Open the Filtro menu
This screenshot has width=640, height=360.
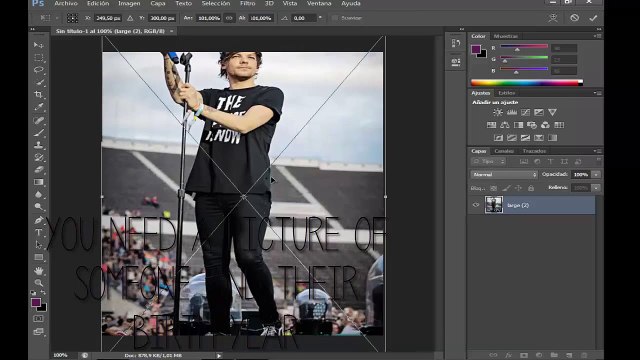247,3
